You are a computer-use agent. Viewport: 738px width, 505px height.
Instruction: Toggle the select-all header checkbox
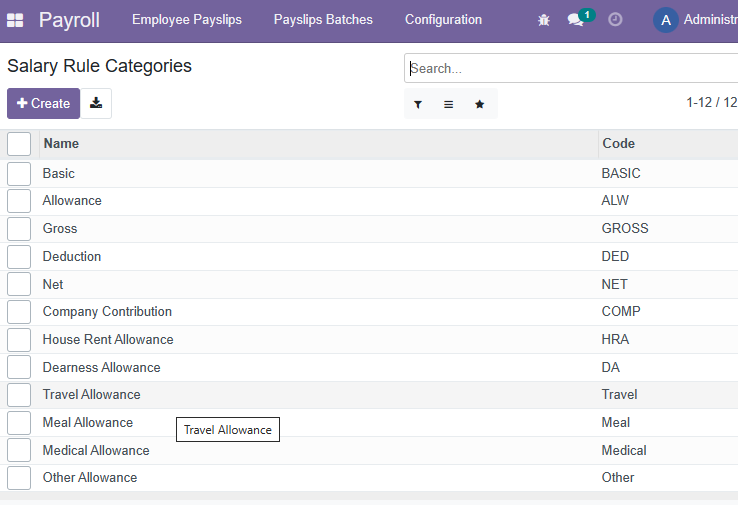click(19, 144)
